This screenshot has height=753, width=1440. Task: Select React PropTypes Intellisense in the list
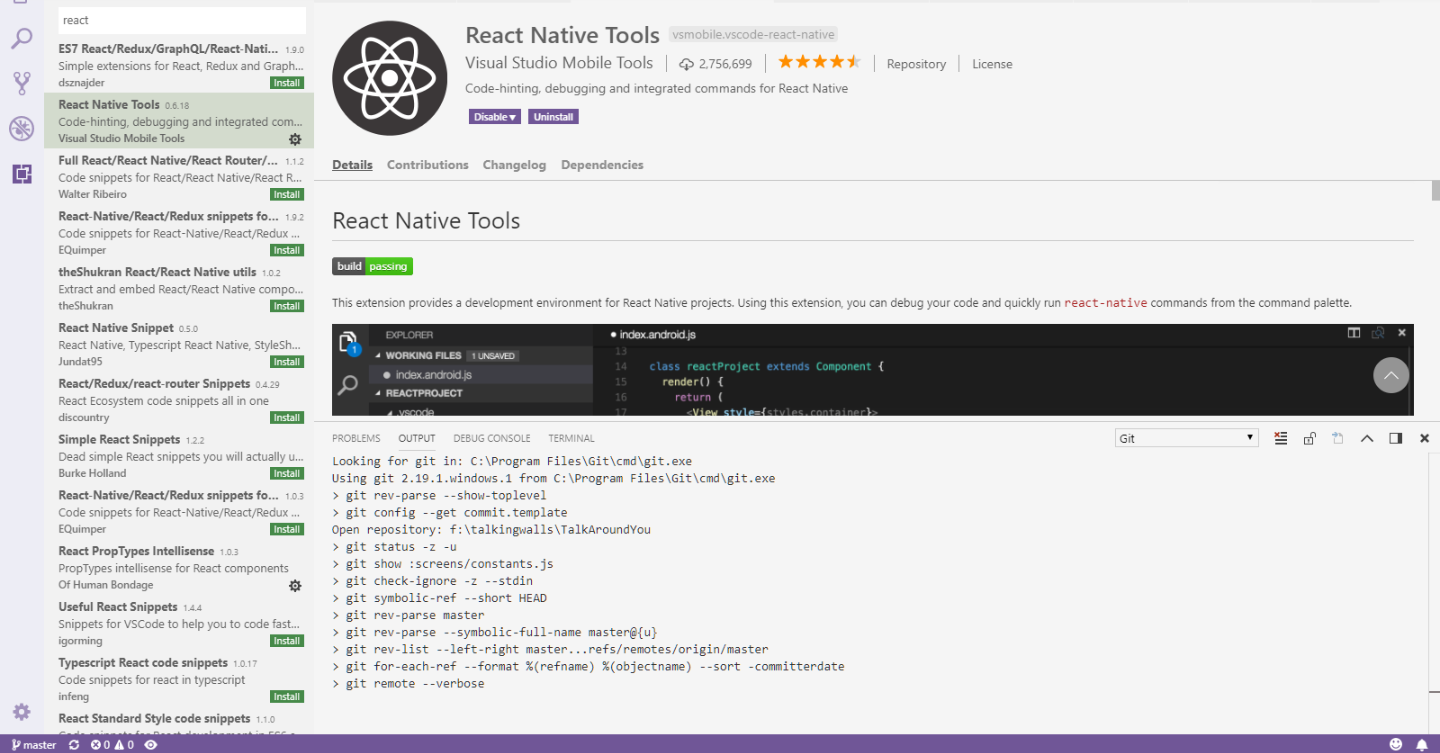click(x=179, y=568)
